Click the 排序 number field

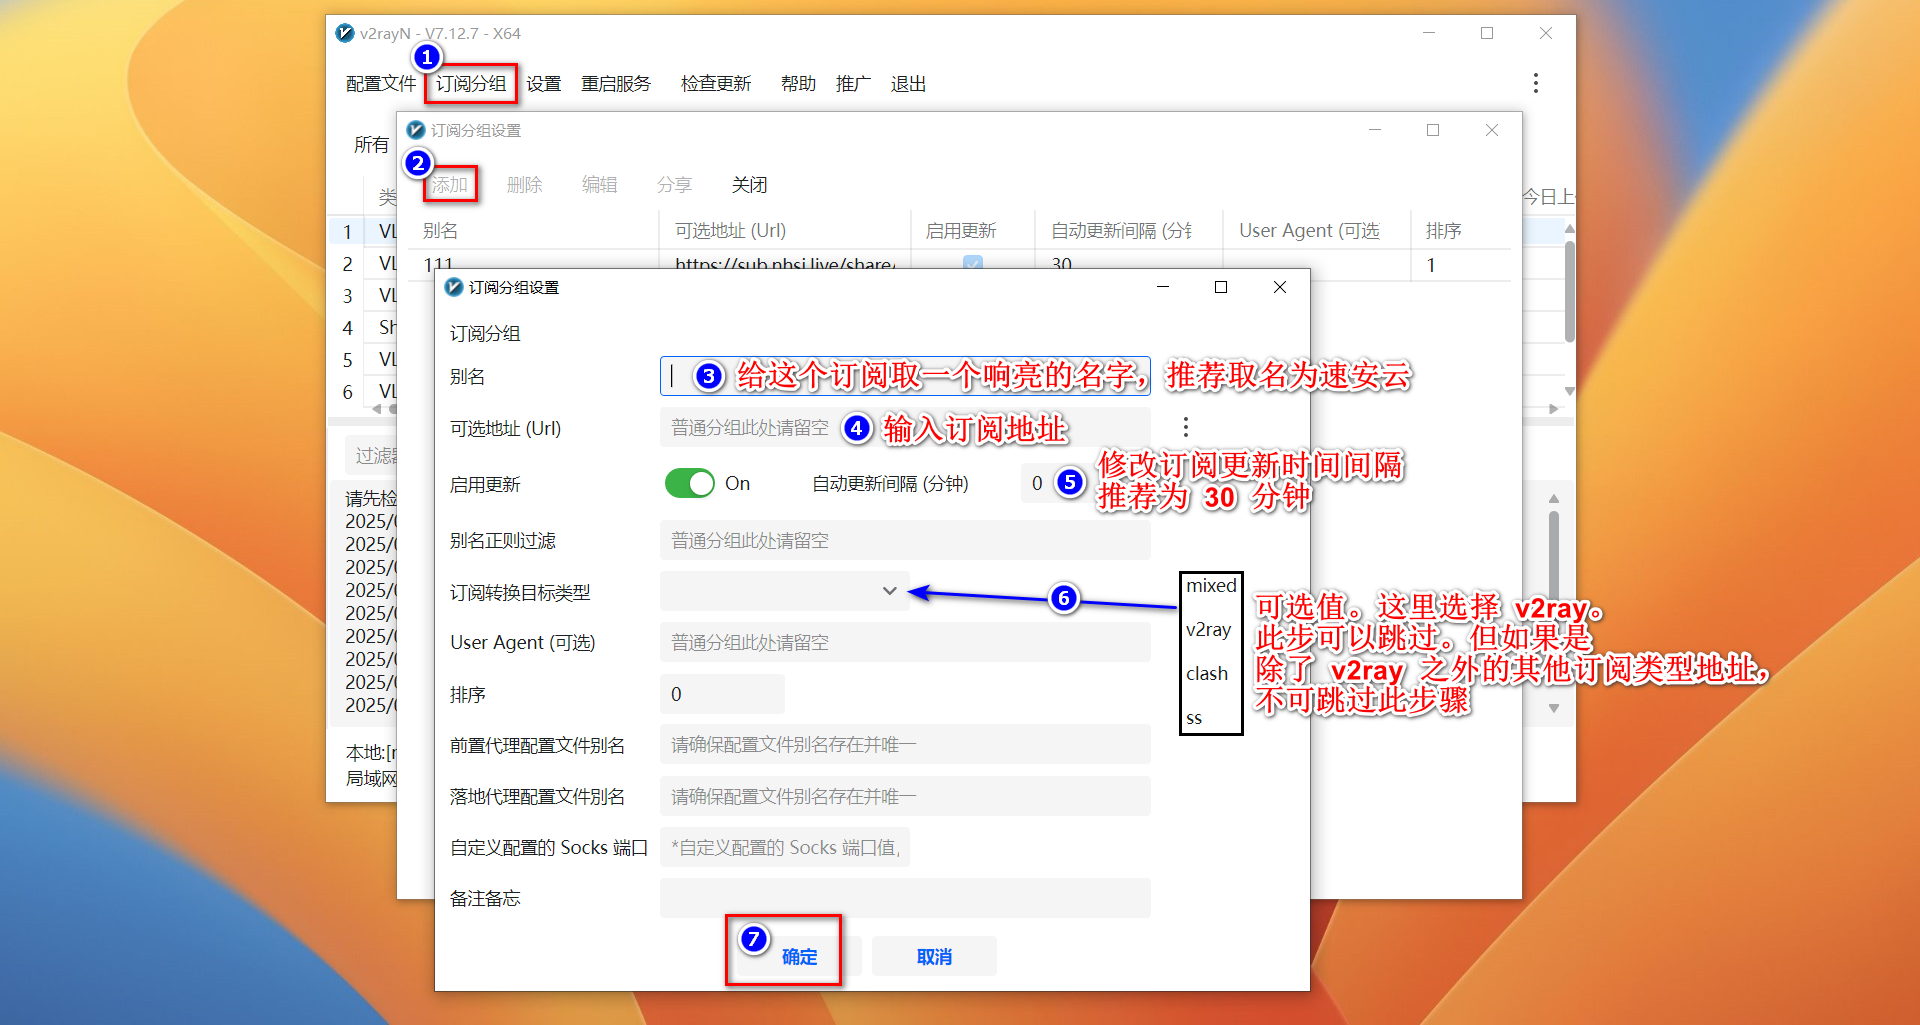tap(721, 694)
